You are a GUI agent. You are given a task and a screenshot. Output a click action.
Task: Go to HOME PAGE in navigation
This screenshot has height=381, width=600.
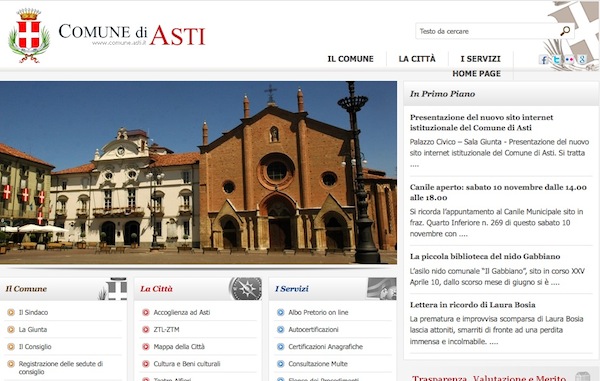(476, 73)
